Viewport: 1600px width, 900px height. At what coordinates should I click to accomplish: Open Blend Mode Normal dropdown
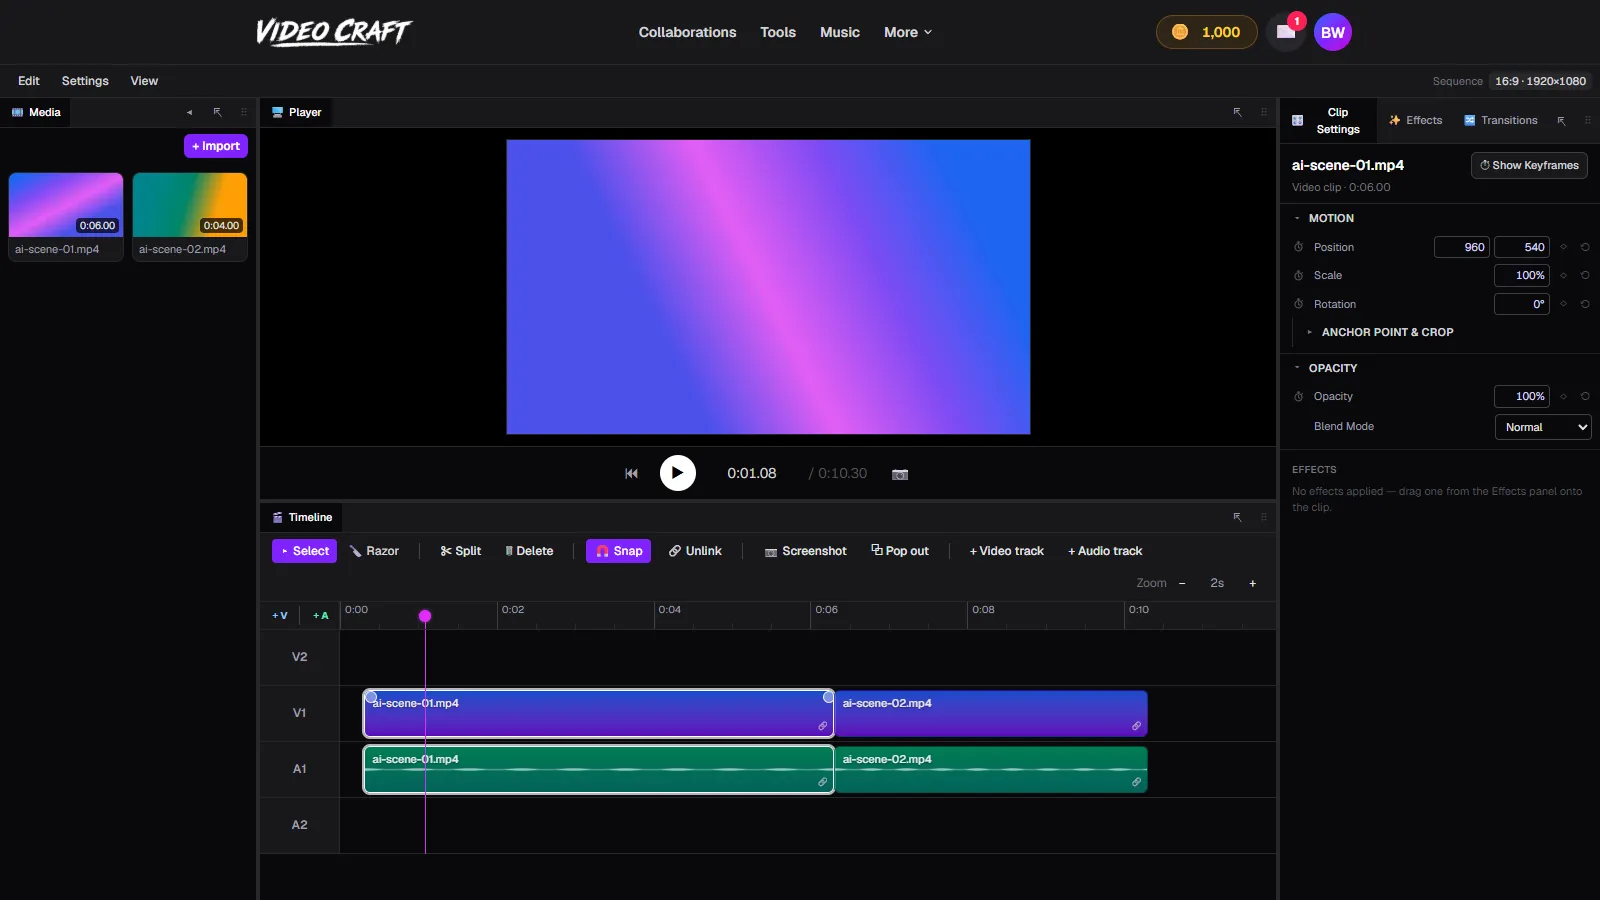click(x=1543, y=427)
